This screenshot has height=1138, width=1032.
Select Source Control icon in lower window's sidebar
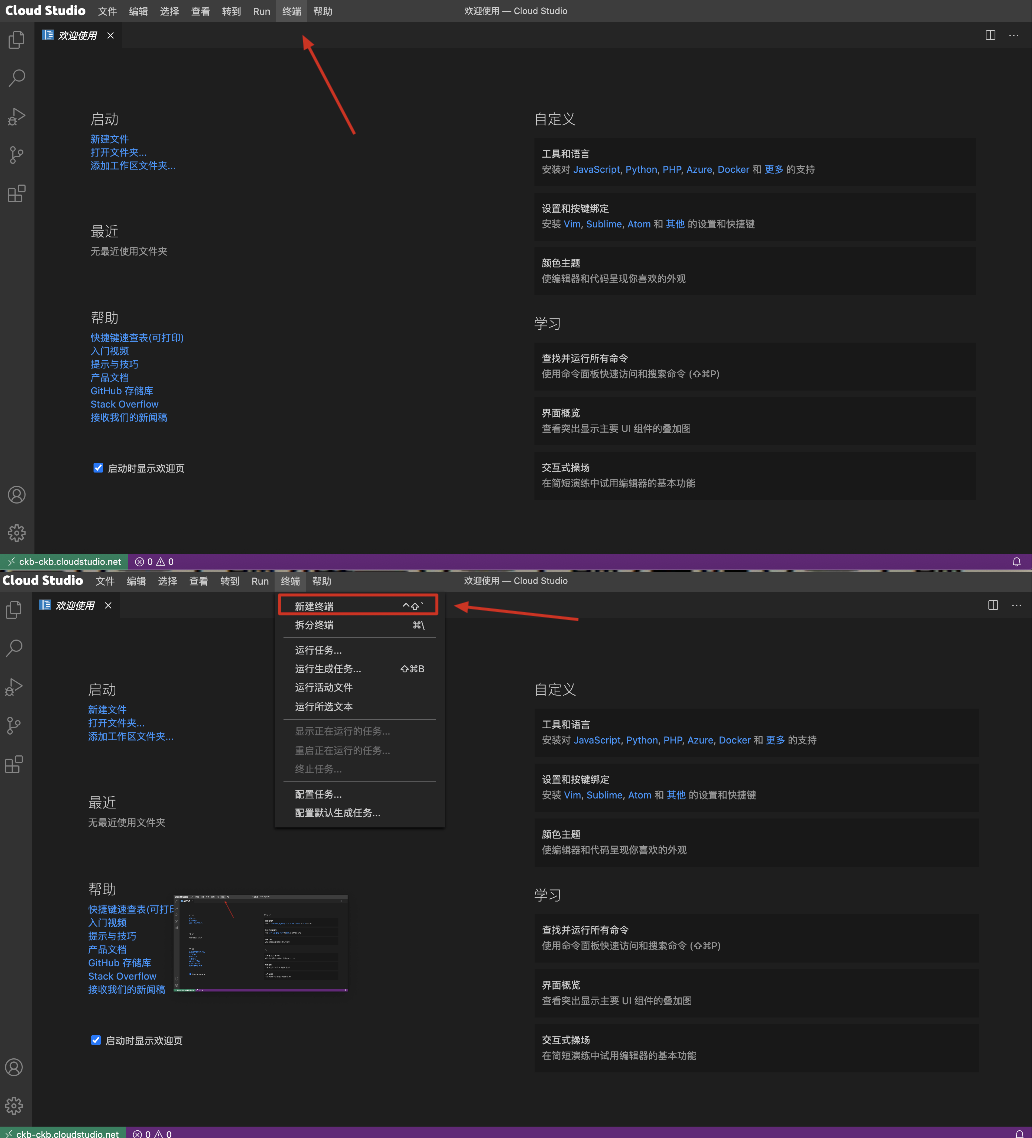[x=14, y=725]
